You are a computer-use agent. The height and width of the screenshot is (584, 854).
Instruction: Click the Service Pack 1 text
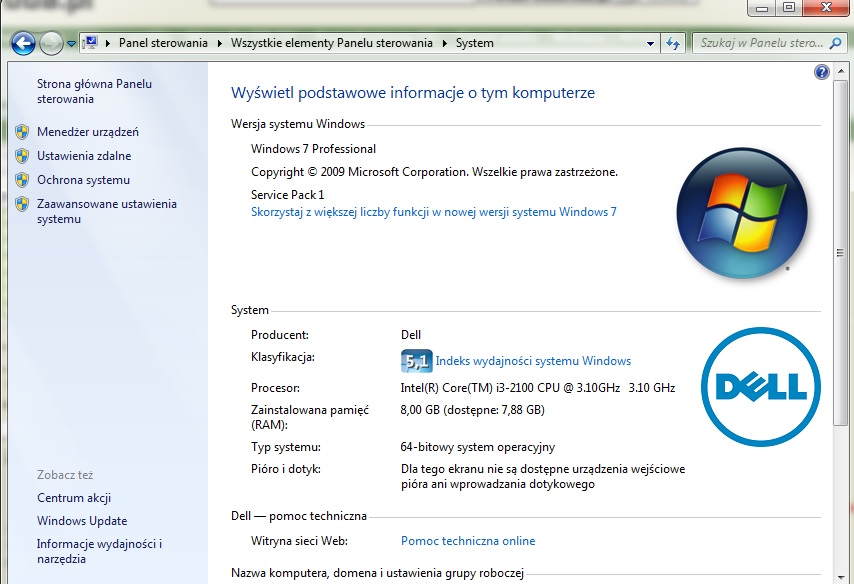pos(288,194)
